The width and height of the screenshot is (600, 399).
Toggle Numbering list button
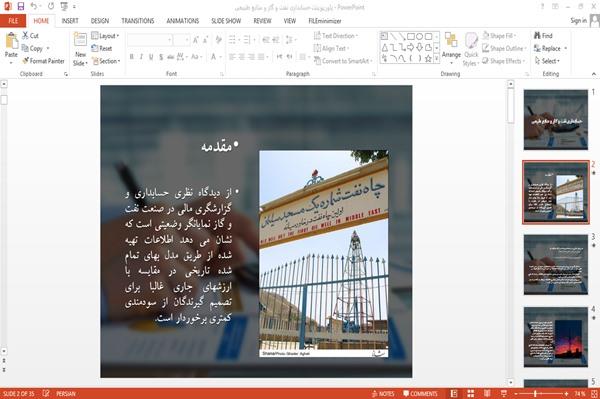click(x=247, y=40)
